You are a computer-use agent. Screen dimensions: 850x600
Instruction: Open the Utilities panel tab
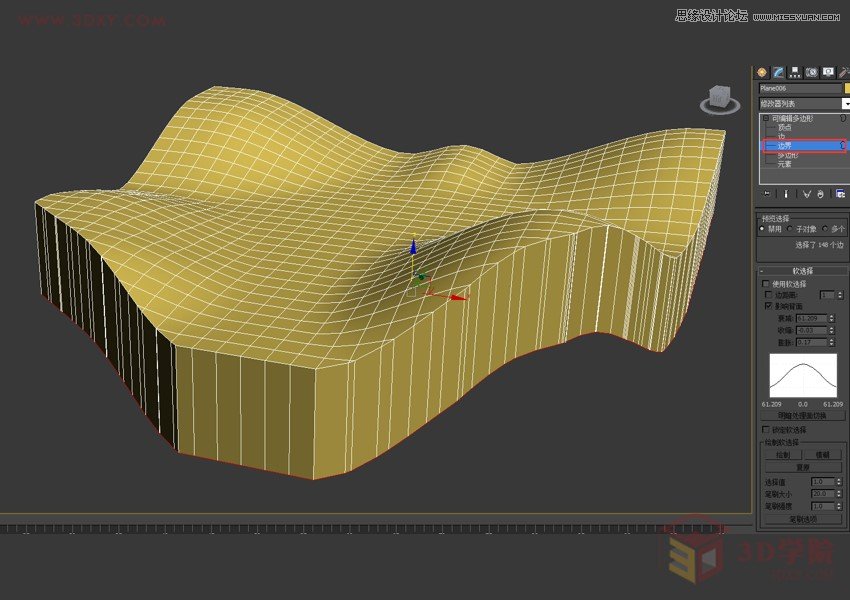(x=843, y=72)
